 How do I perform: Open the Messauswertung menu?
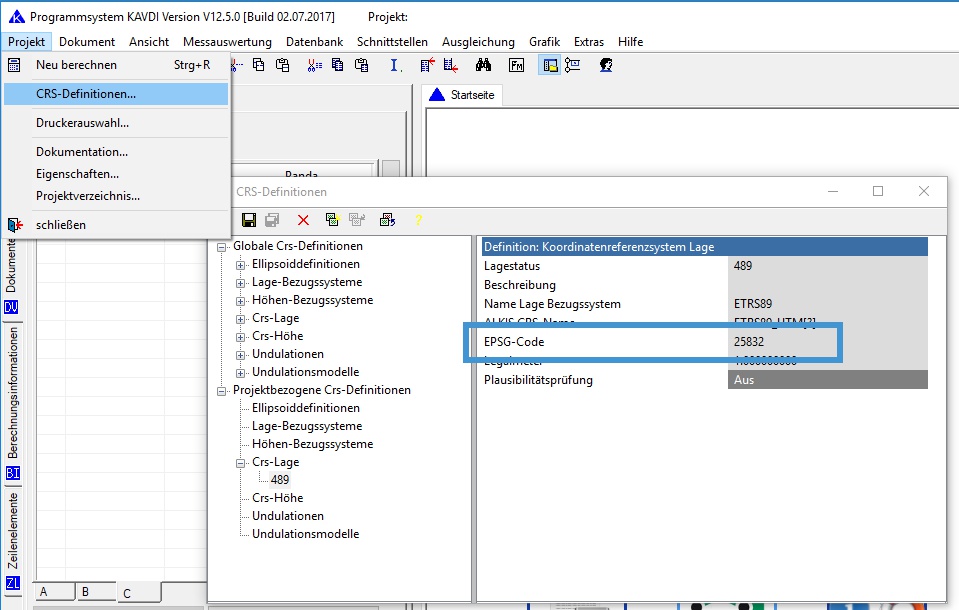click(227, 42)
